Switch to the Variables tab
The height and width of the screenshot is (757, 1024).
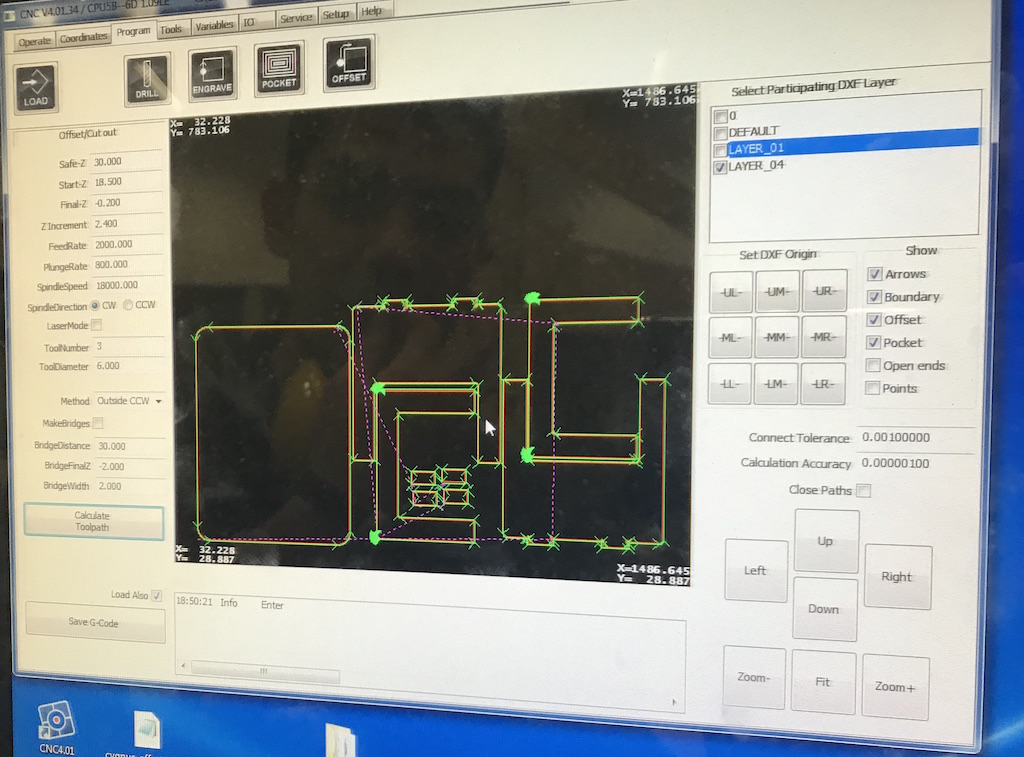(214, 25)
